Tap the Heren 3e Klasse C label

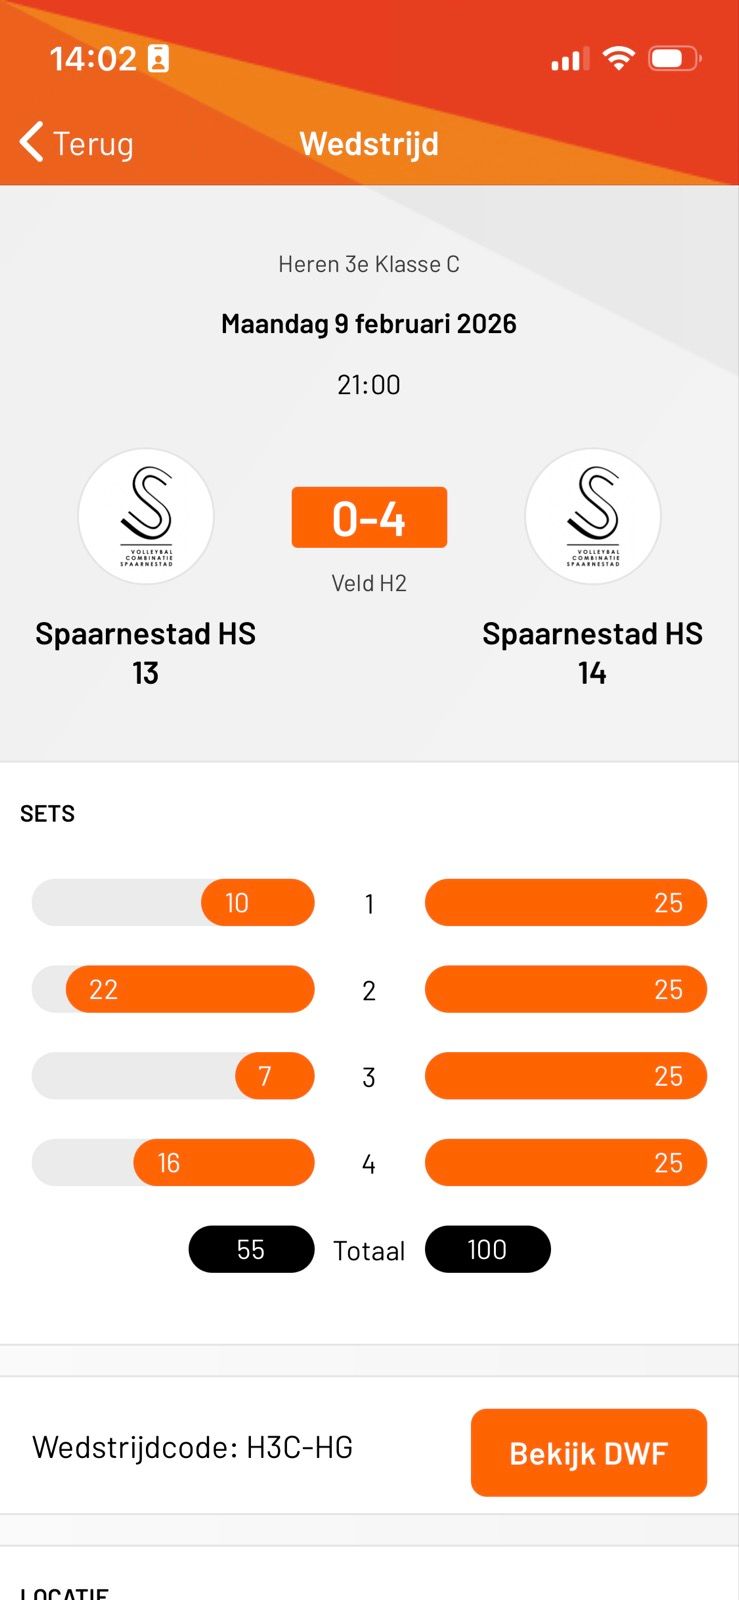[x=369, y=264]
